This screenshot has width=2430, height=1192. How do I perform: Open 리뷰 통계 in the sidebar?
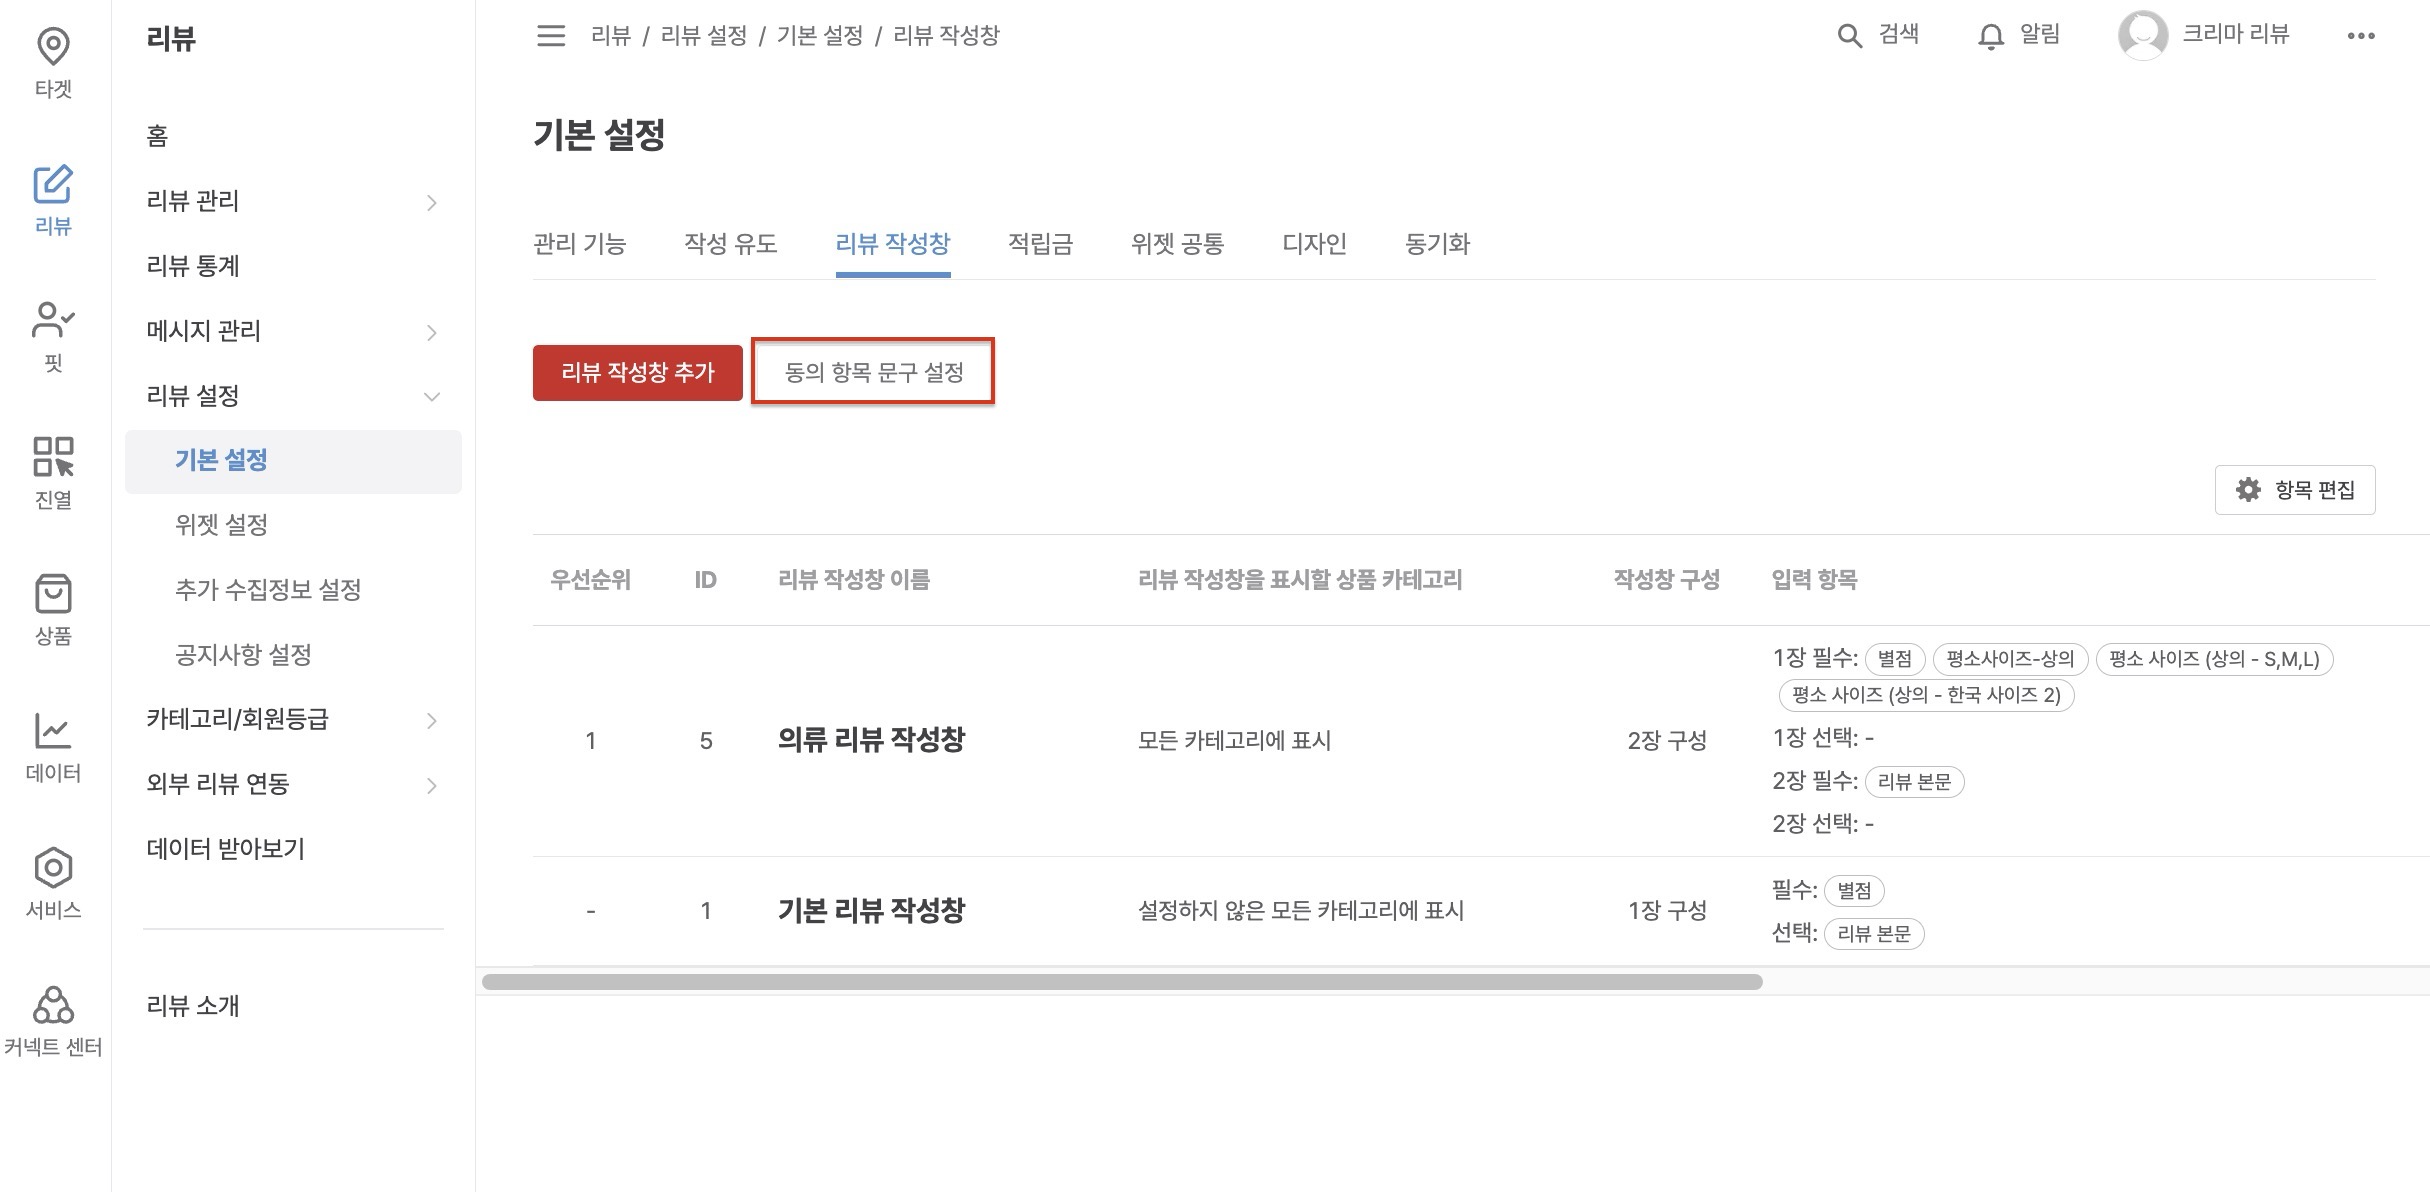(193, 266)
